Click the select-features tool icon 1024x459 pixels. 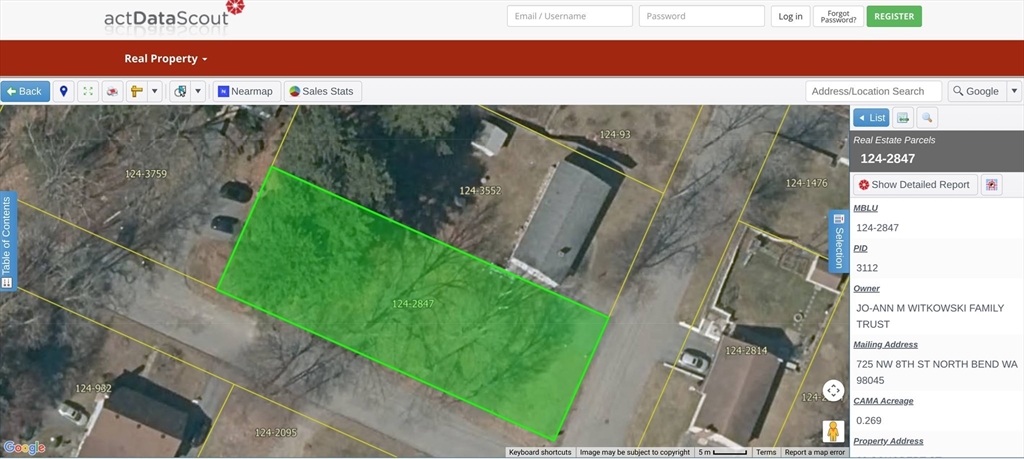180,91
